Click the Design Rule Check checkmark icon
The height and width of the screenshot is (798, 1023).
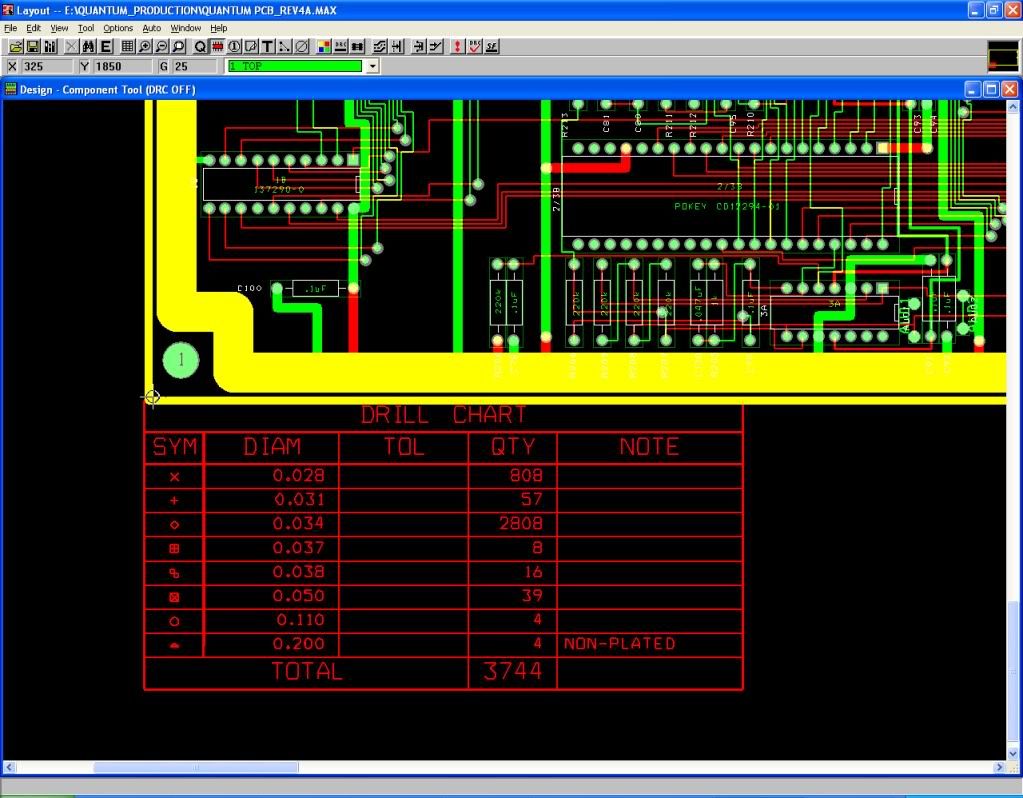tap(475, 46)
